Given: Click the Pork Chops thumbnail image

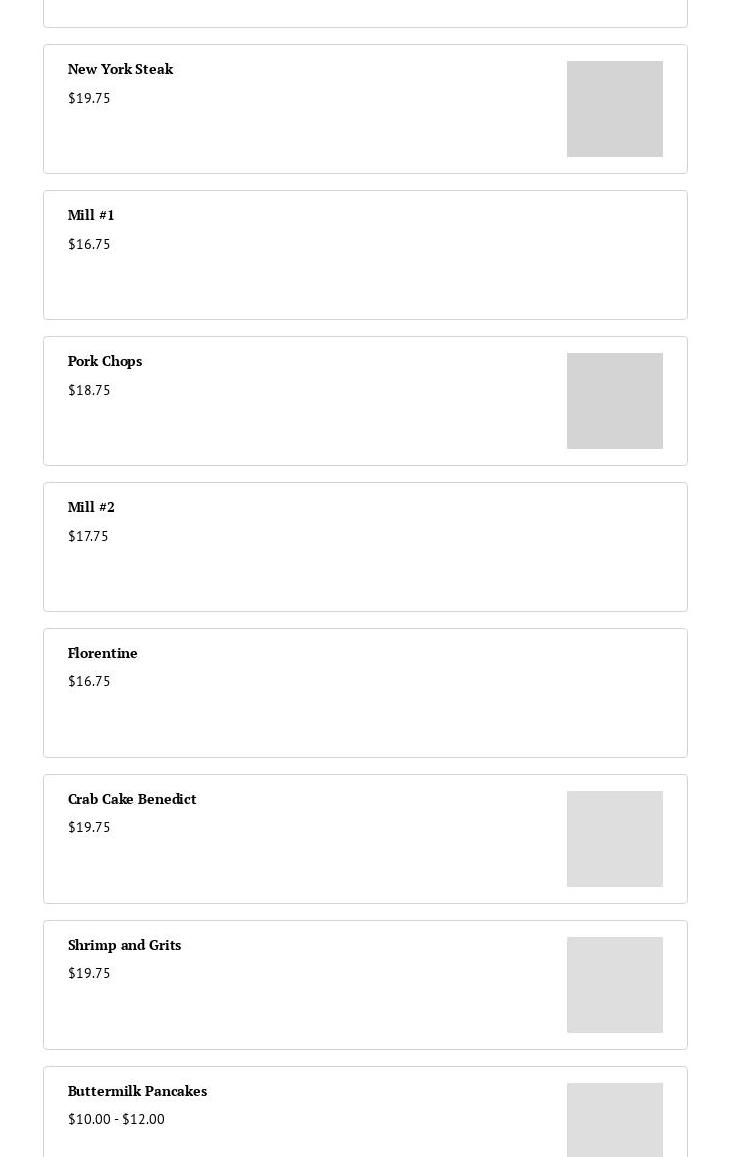Looking at the screenshot, I should point(615,401).
